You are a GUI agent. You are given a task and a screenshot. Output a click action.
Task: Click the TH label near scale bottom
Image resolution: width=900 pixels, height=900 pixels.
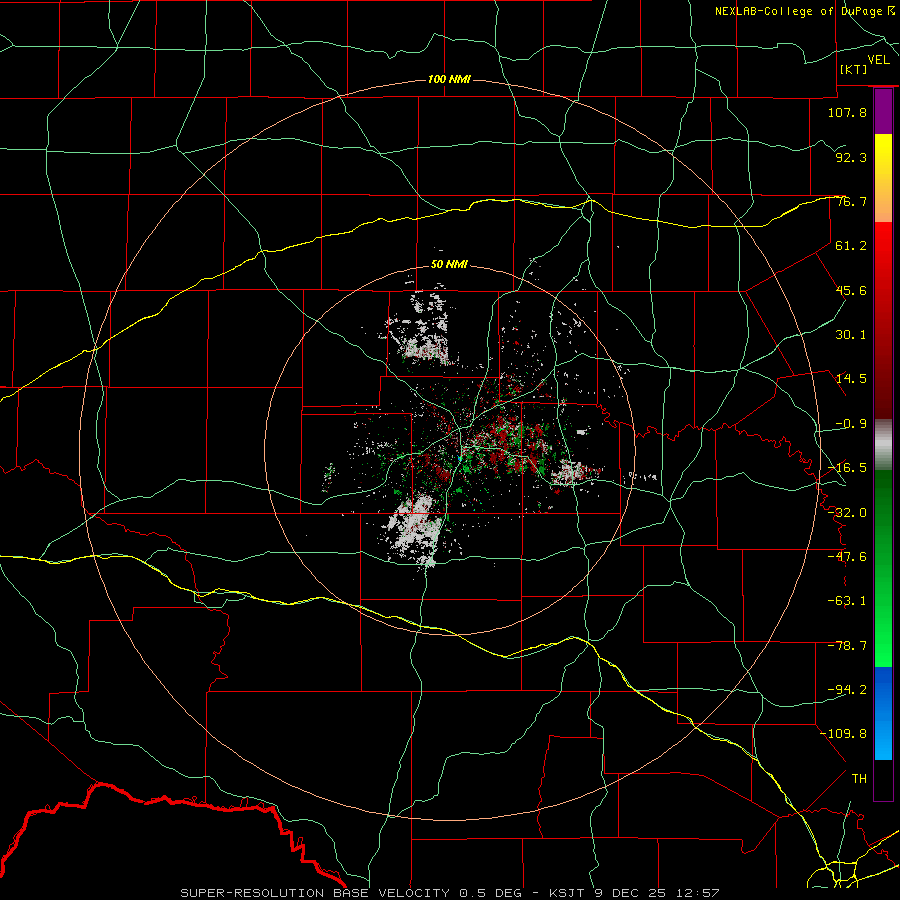(859, 779)
